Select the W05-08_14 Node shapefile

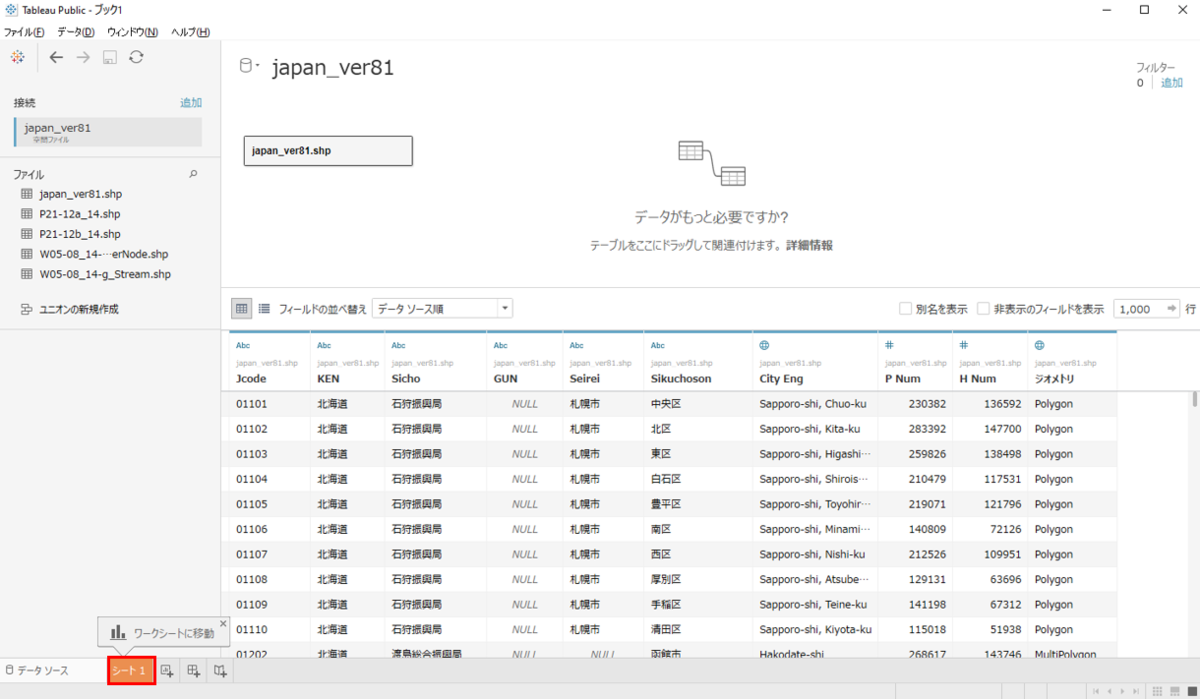pyautogui.click(x=94, y=254)
